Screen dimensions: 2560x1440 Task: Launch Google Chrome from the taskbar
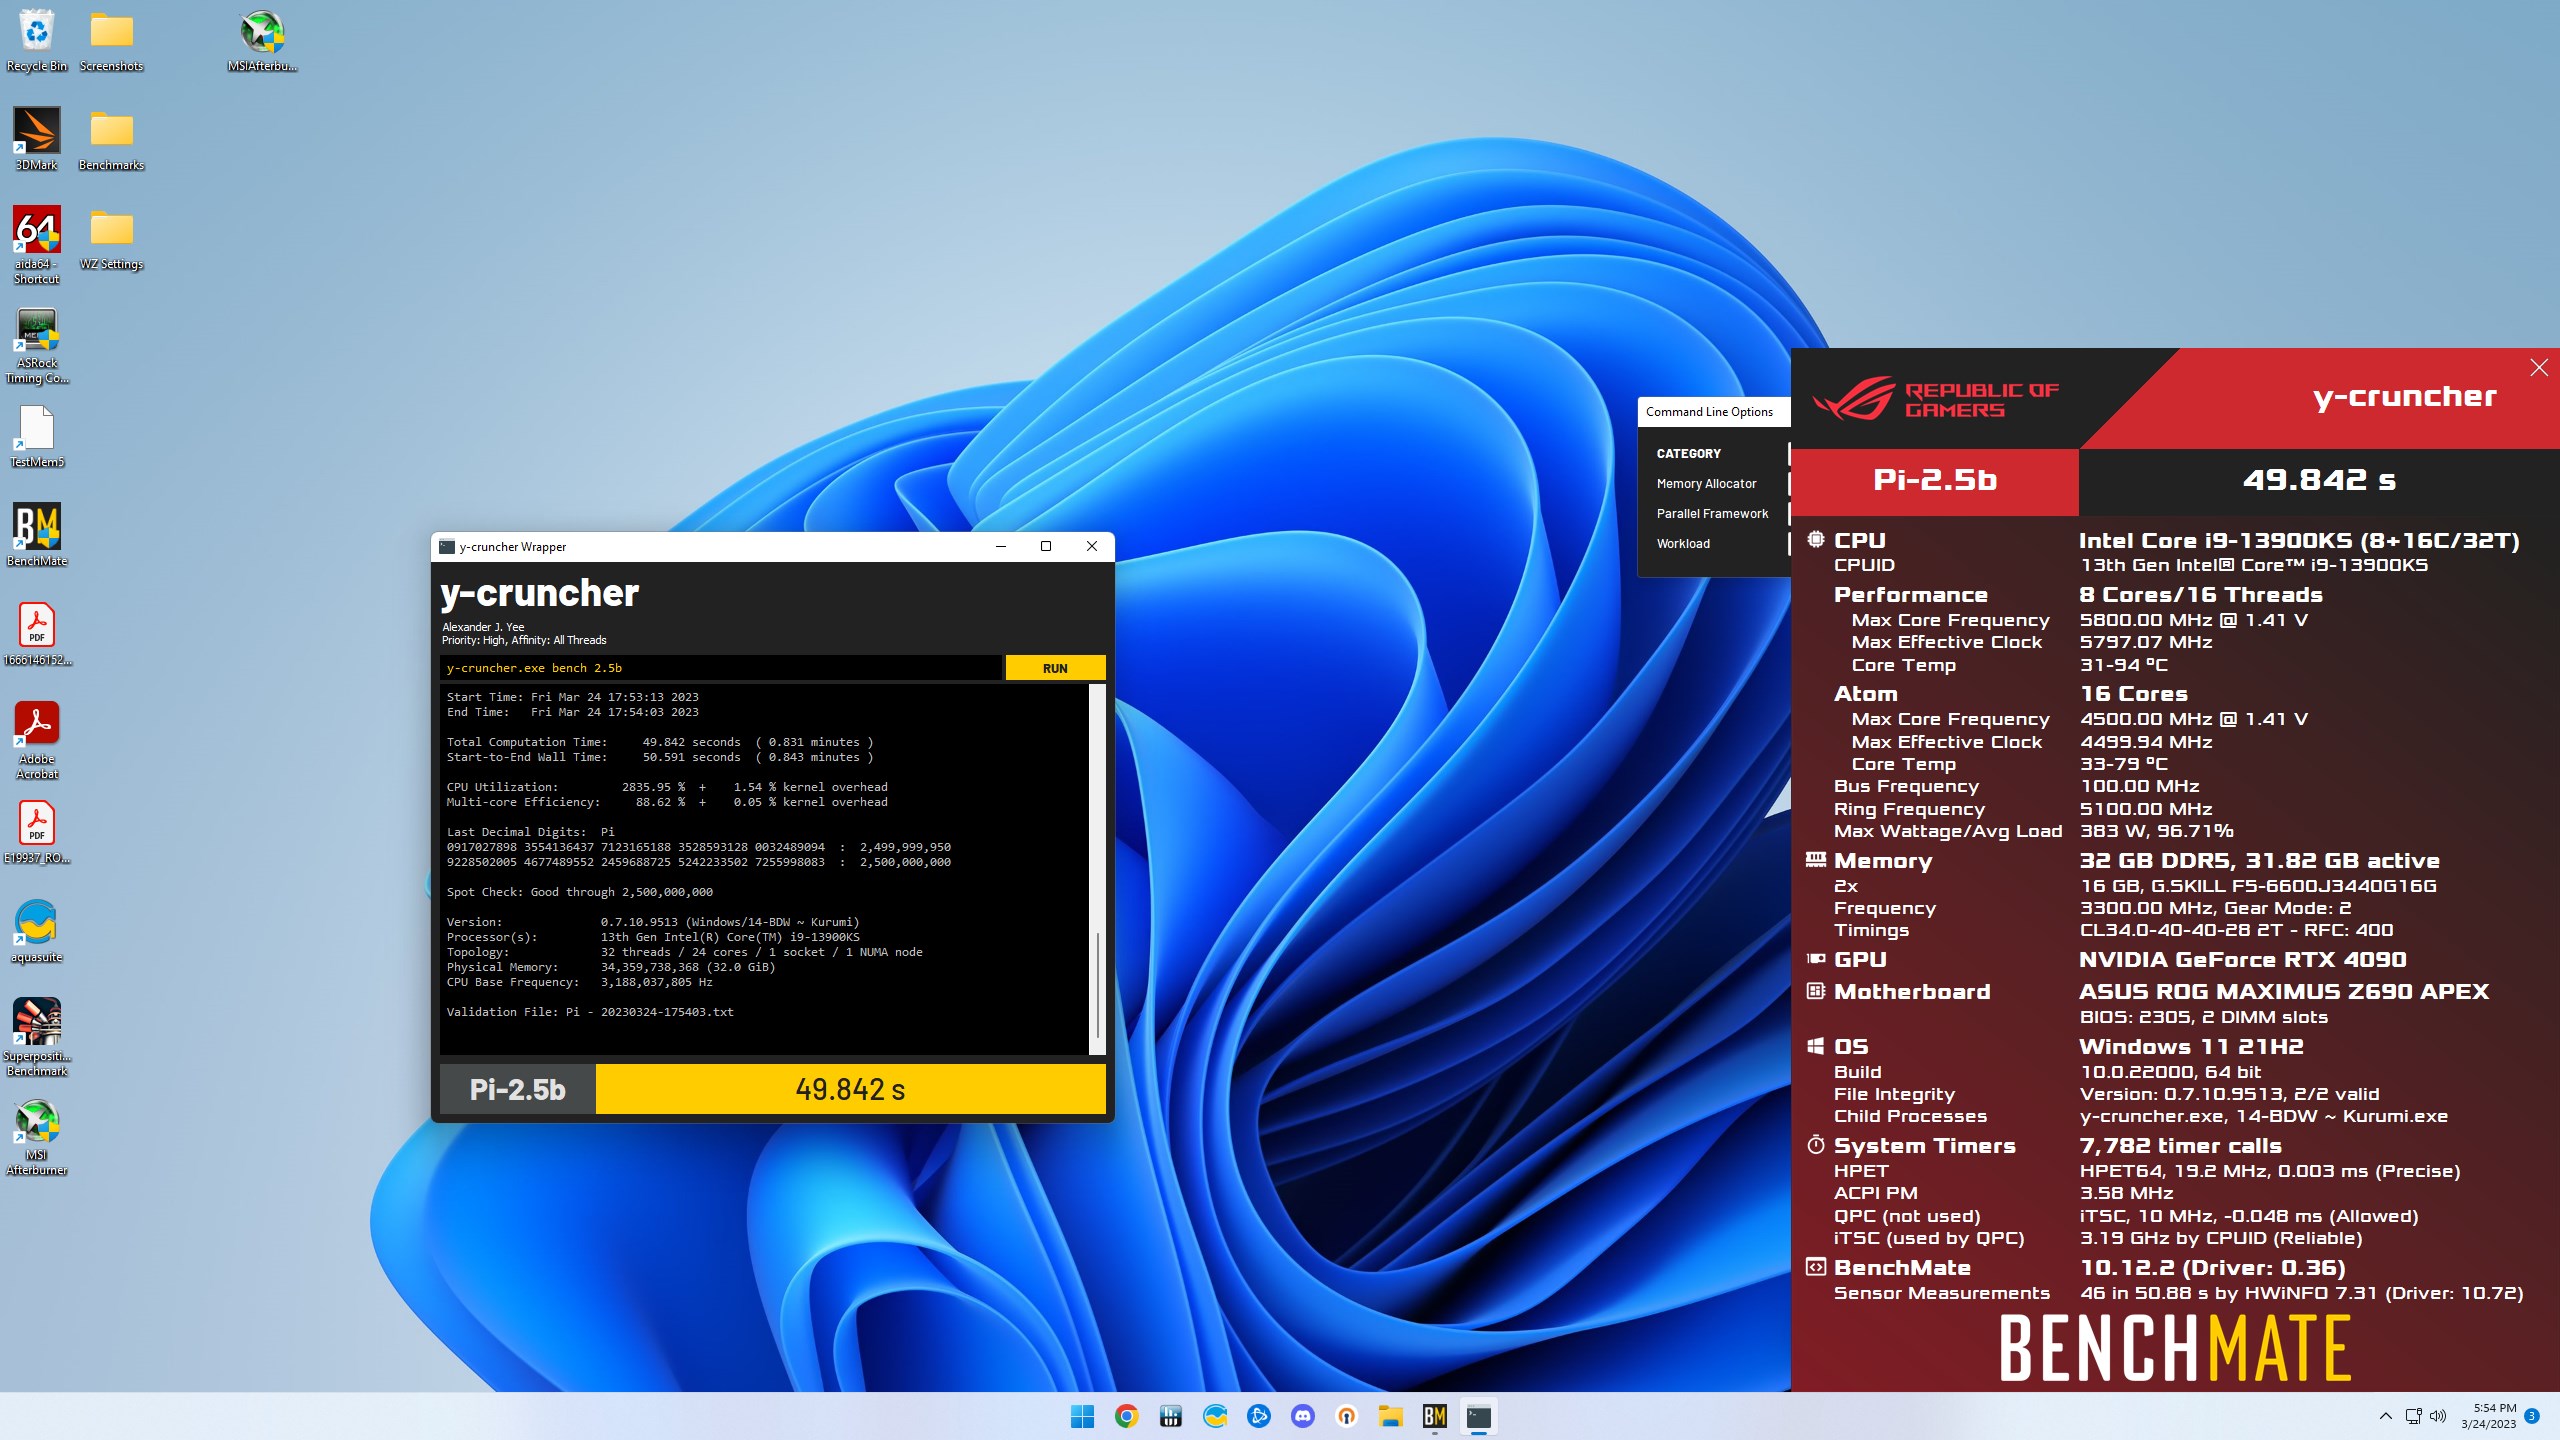(x=1126, y=1416)
